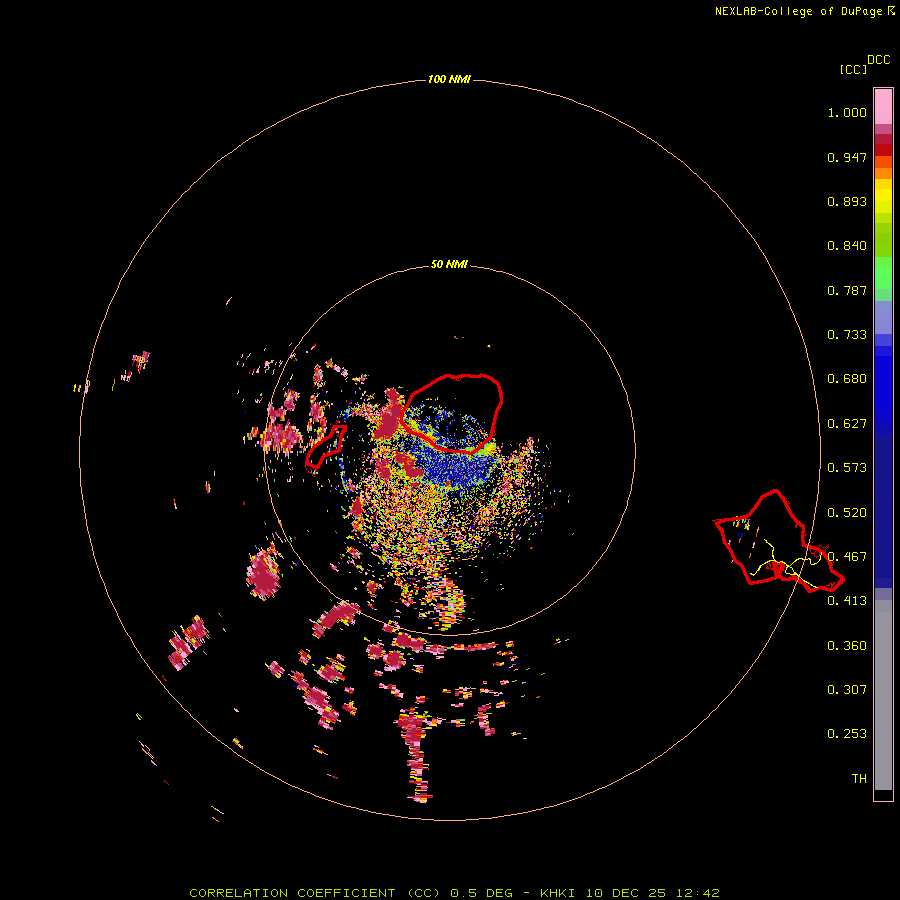Click the 0.893 legend value
Viewport: 900px width, 900px height.
coord(847,201)
